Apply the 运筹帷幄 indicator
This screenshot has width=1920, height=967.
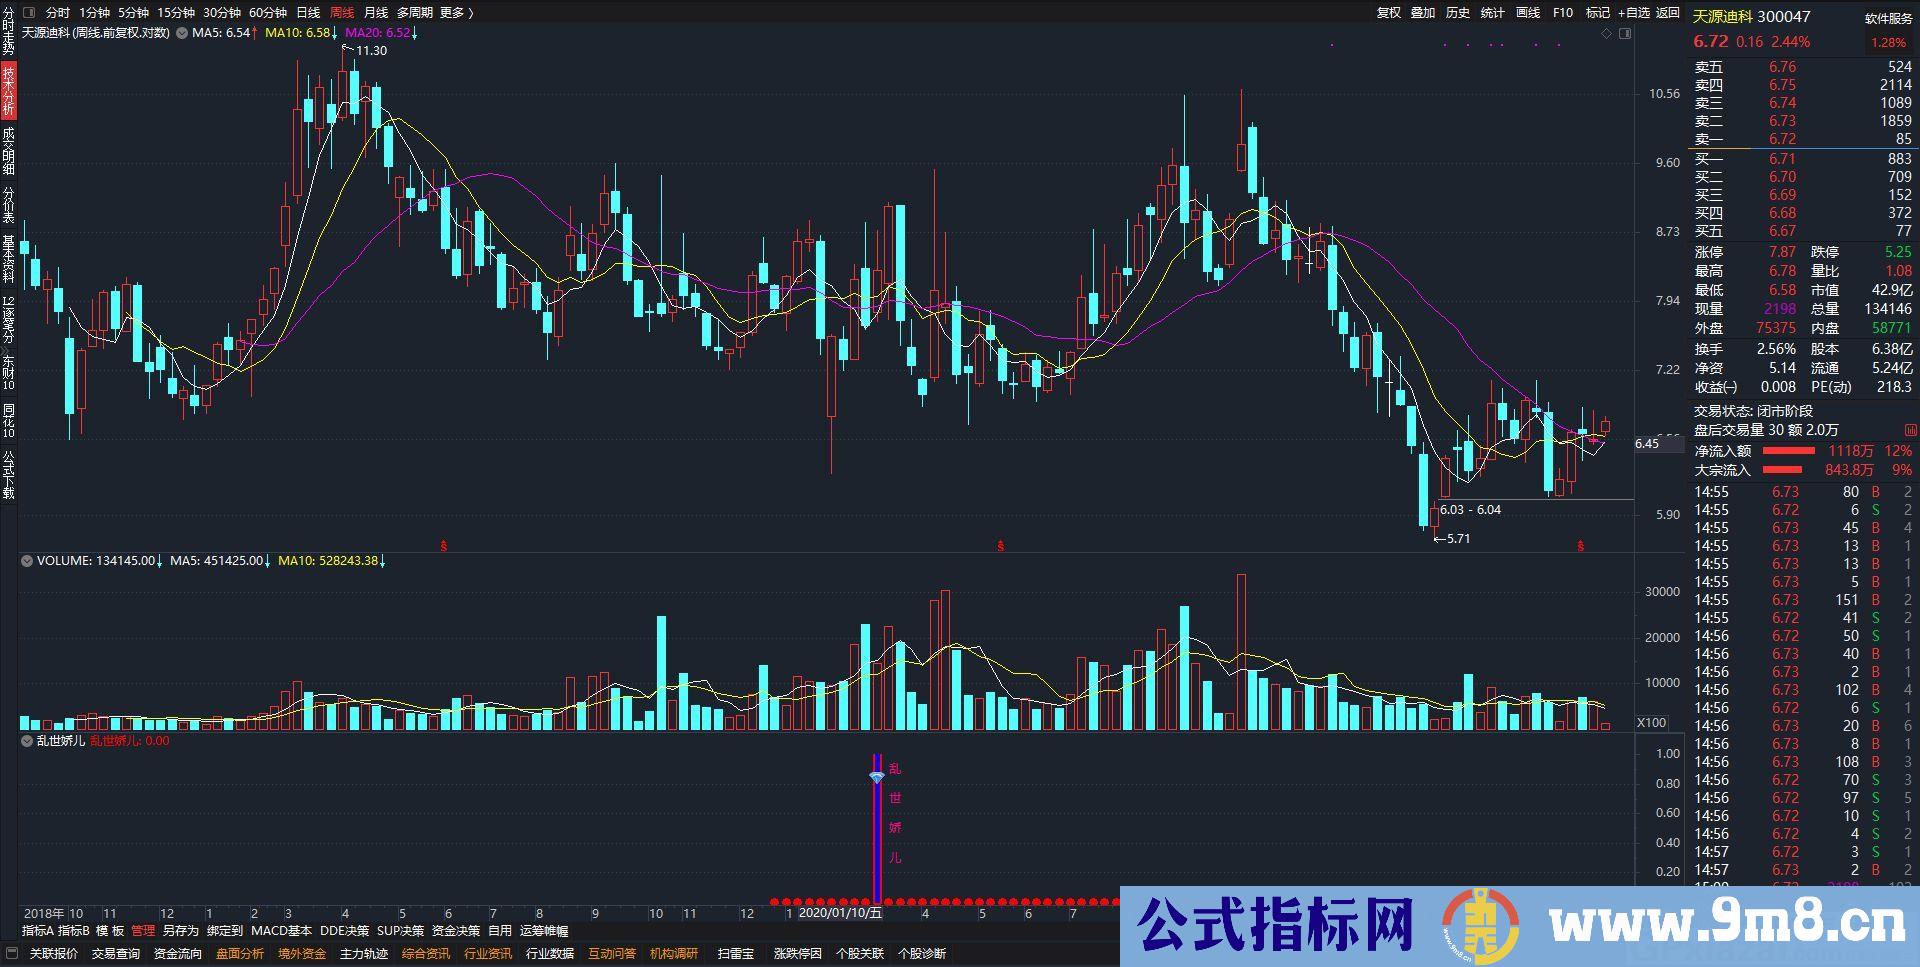[x=544, y=931]
